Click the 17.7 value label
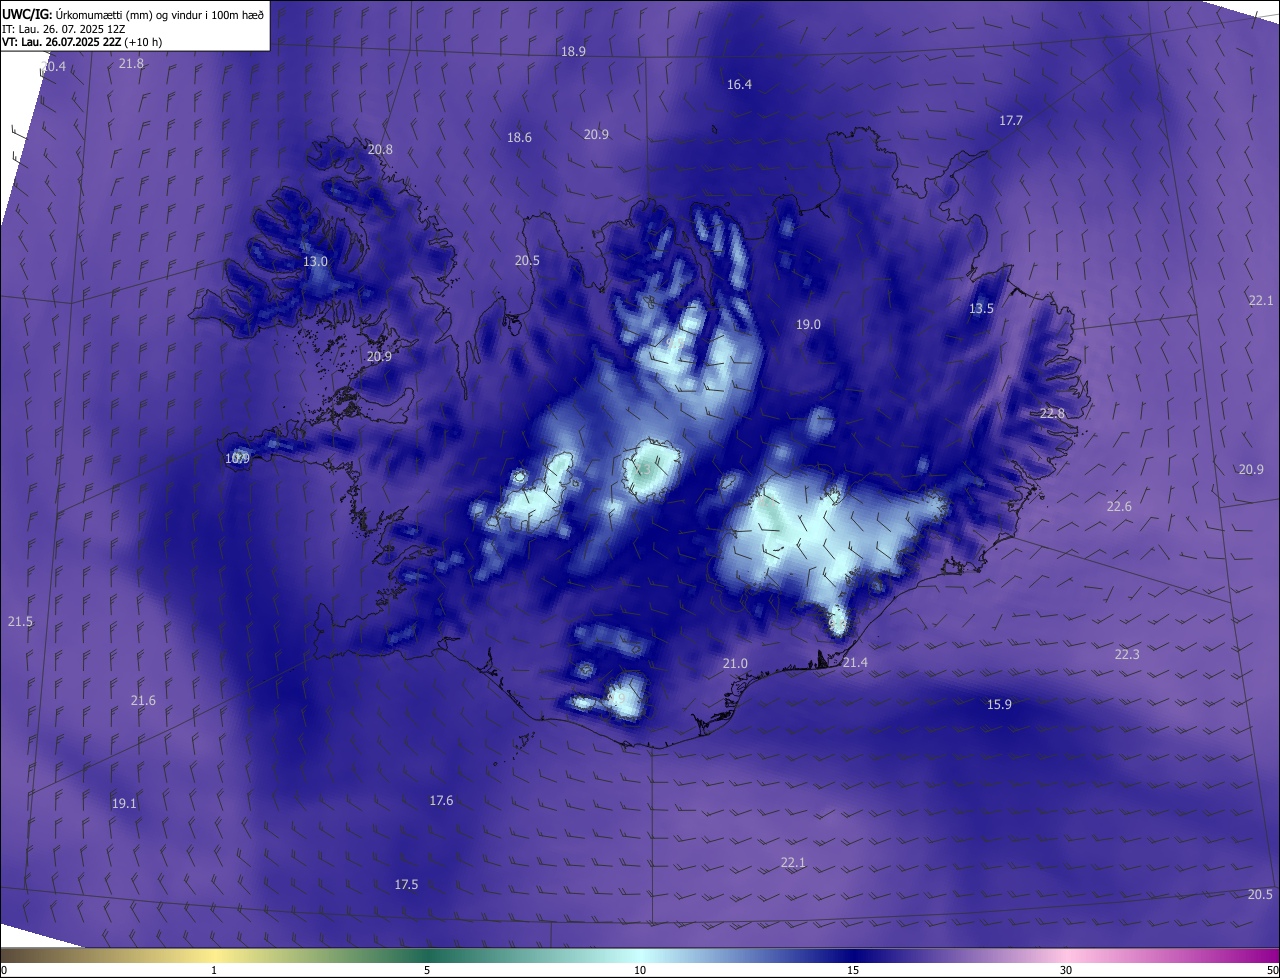 [1011, 120]
